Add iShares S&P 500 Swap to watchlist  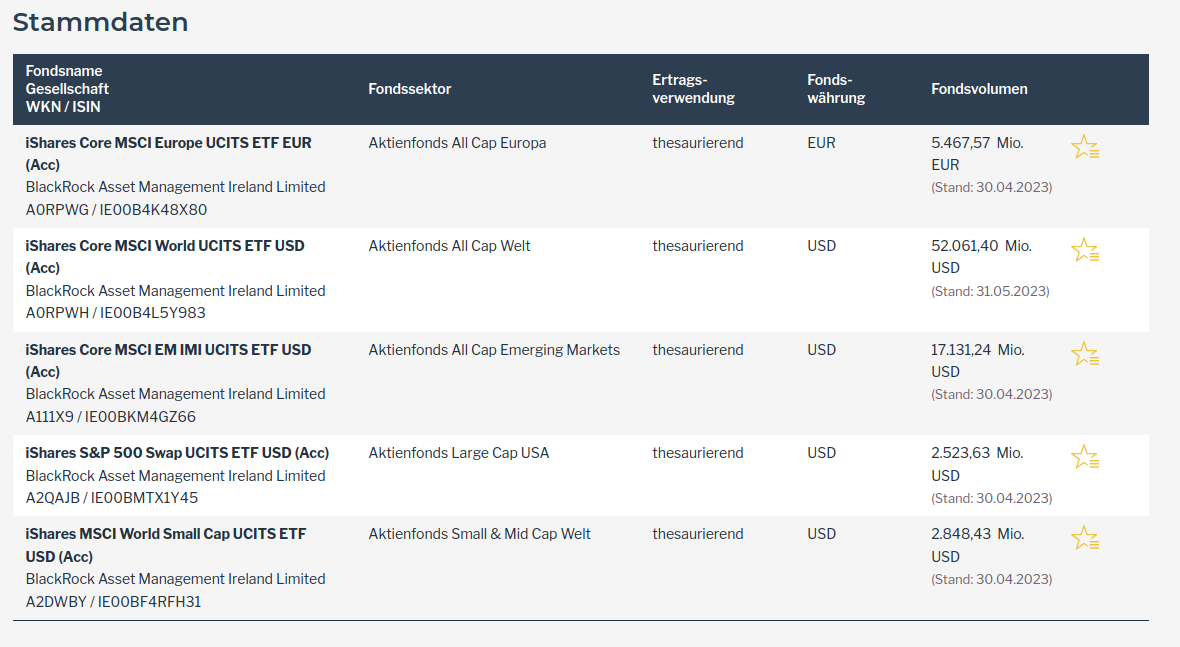[x=1084, y=458]
